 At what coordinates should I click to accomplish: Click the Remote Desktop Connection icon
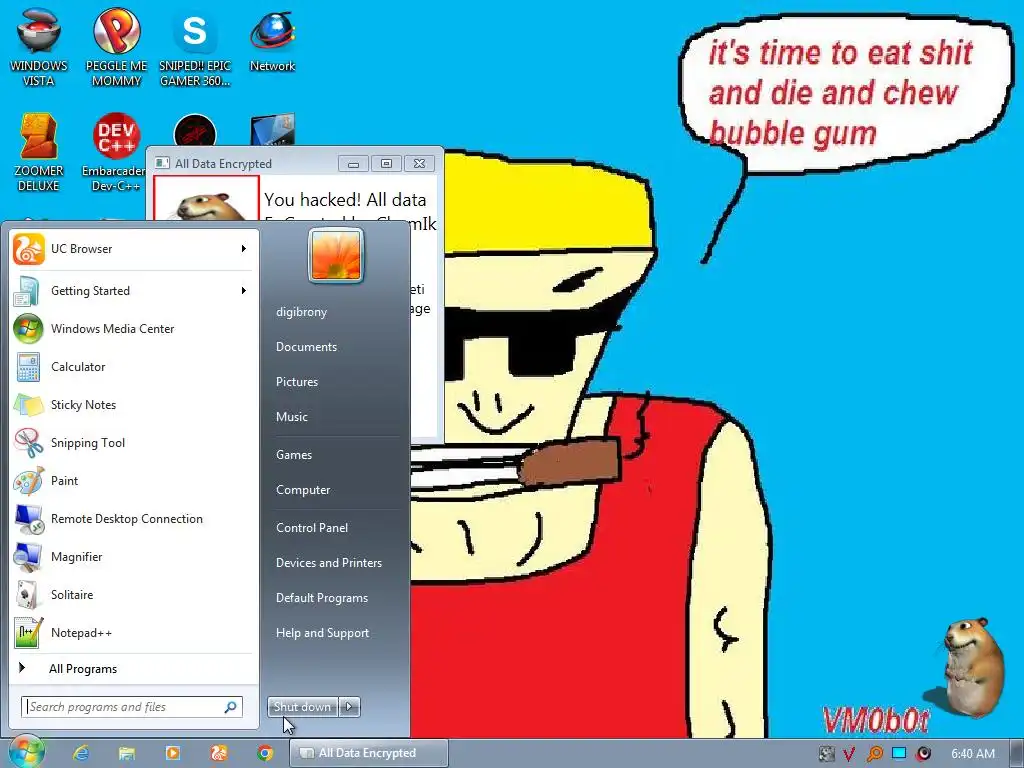click(29, 519)
